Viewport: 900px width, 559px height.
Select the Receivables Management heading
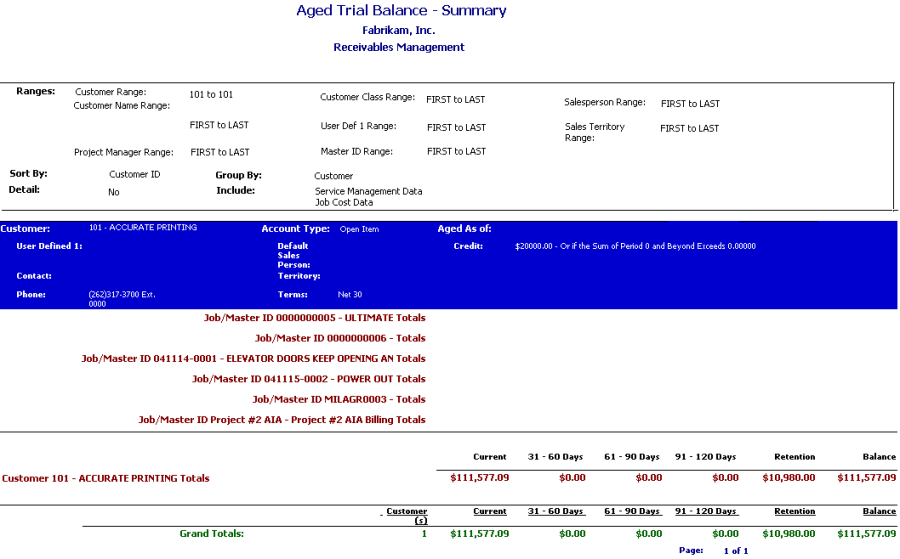tap(398, 47)
